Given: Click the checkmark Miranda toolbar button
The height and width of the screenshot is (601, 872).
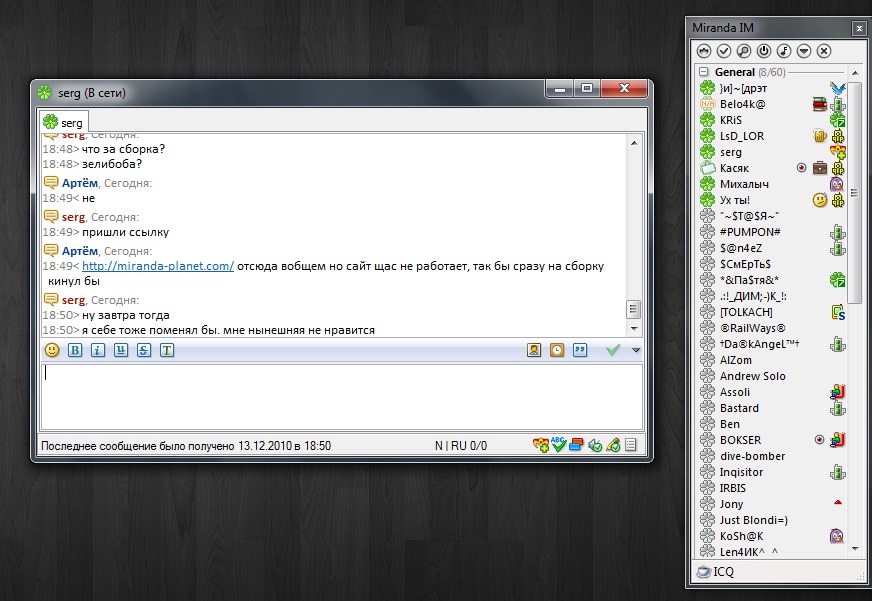Looking at the screenshot, I should [724, 51].
